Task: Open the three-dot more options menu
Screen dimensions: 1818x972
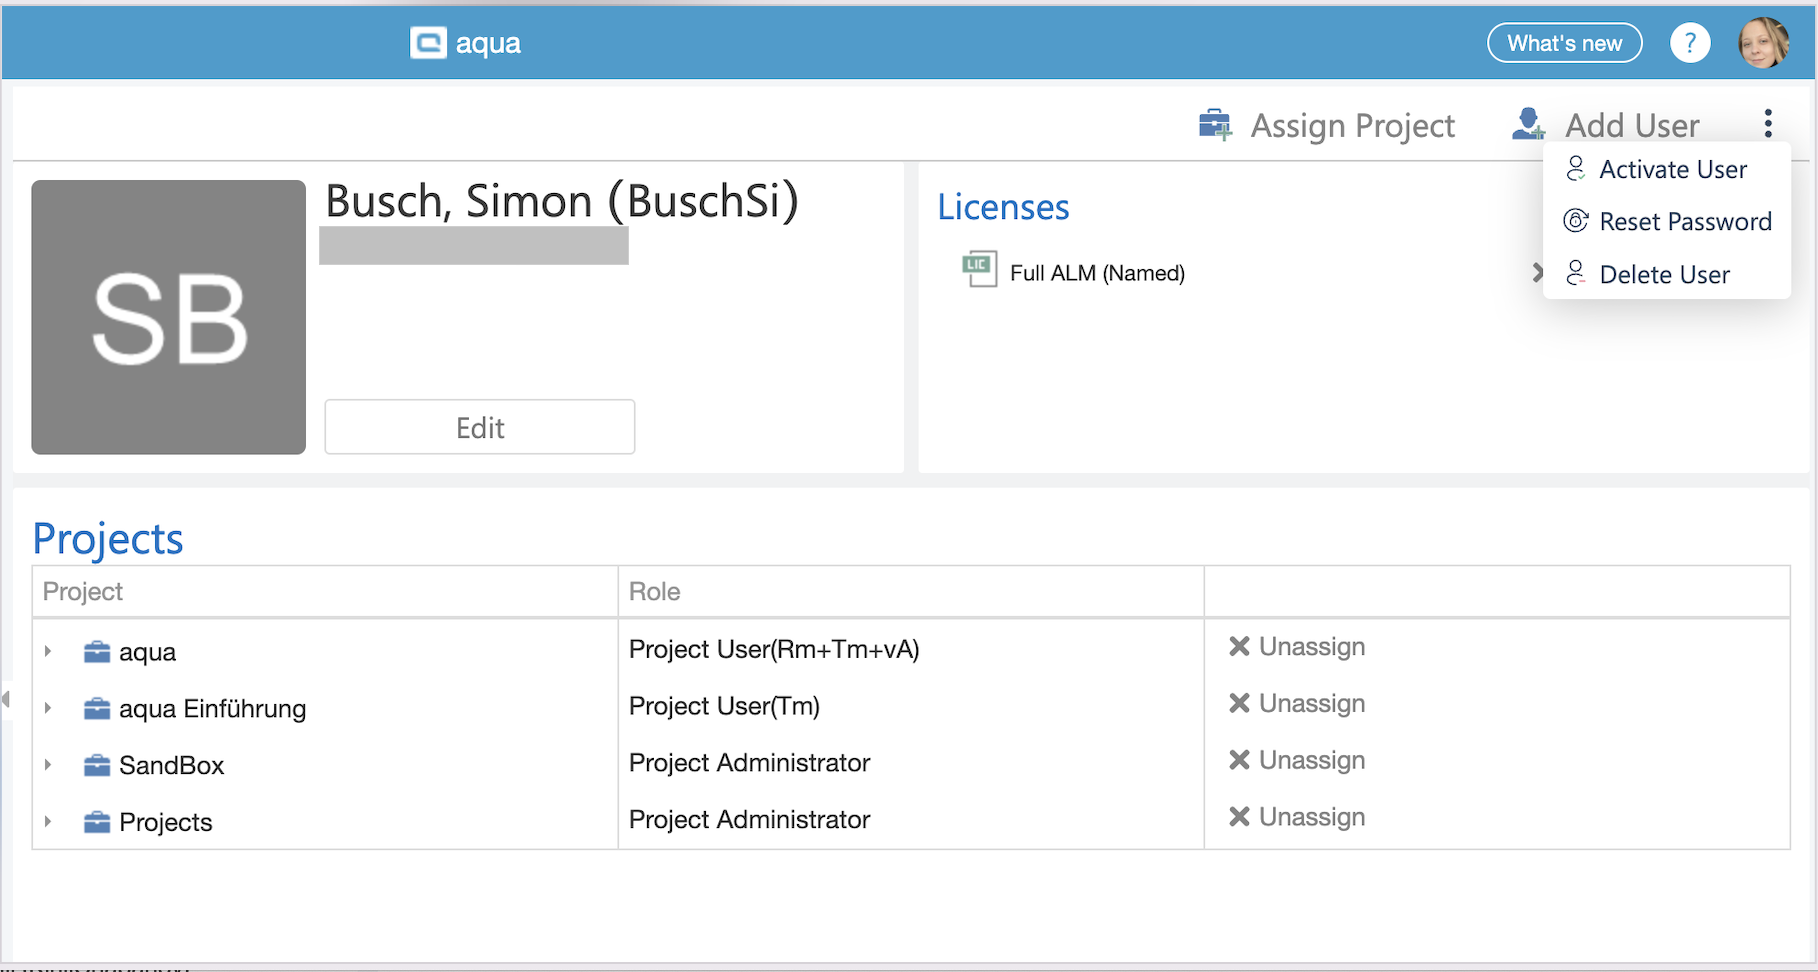Action: 1768,124
